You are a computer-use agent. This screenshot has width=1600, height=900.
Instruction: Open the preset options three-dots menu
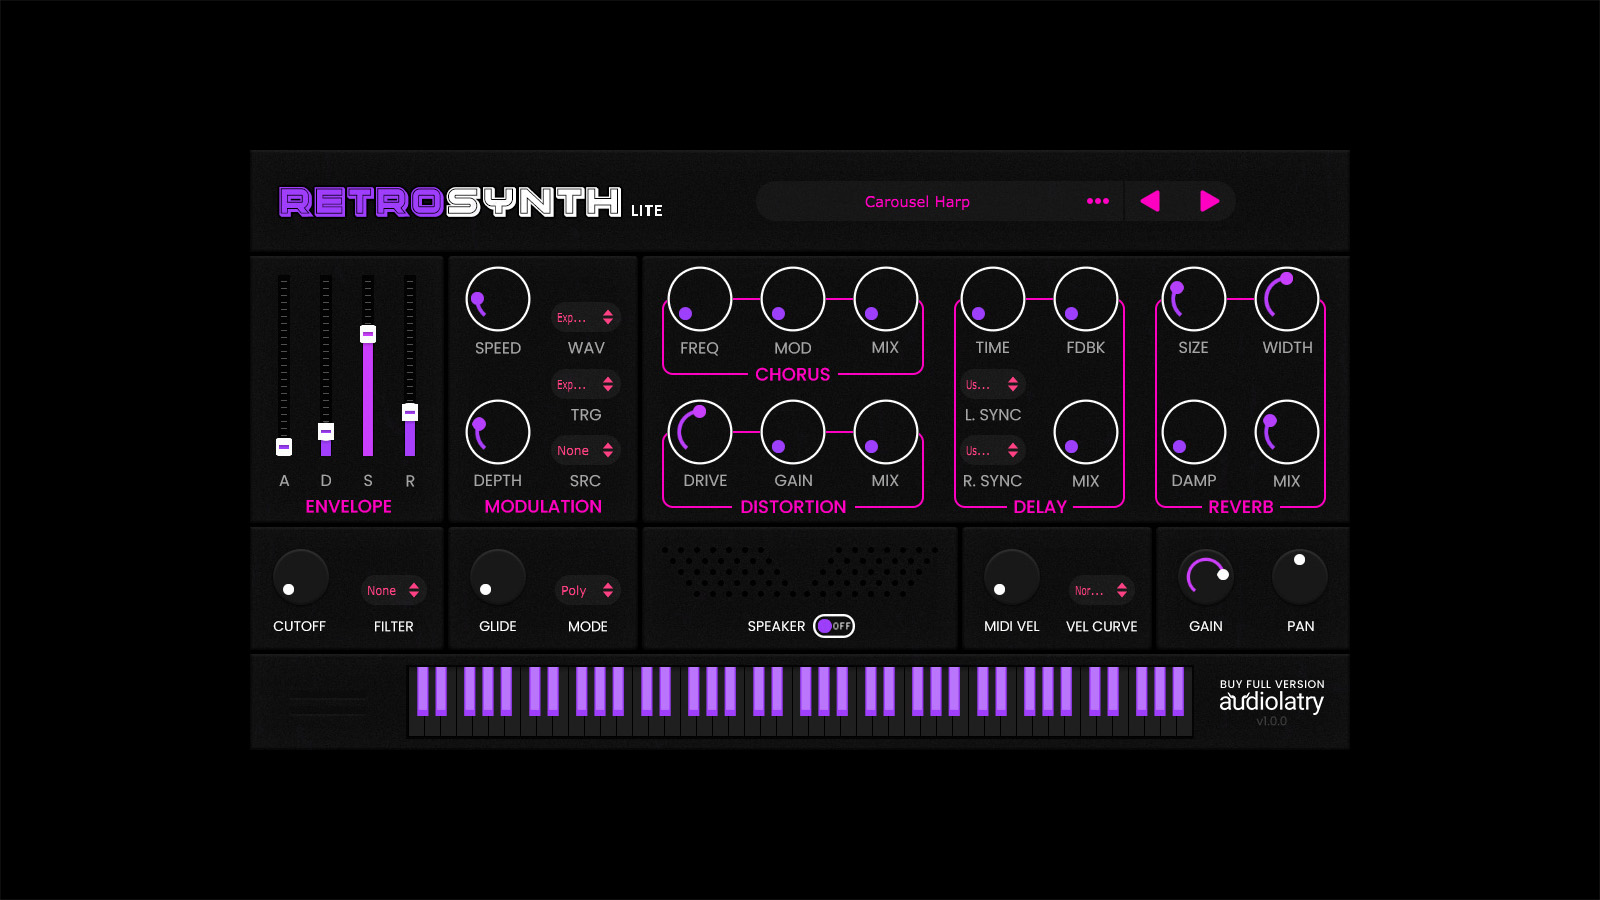pyautogui.click(x=1098, y=201)
